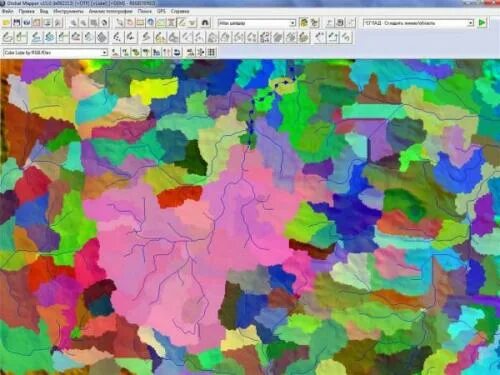
Task: Expand the shader dropdown arrow
Action: (x=292, y=23)
